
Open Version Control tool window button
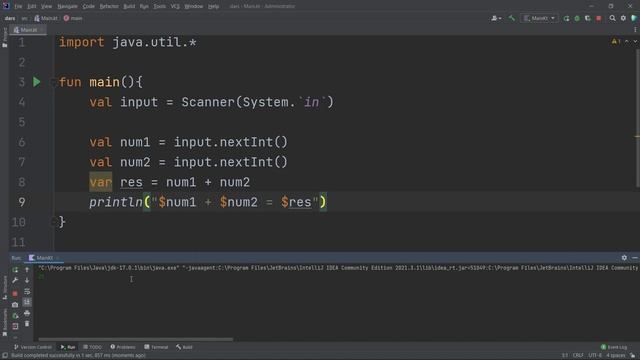[33, 347]
